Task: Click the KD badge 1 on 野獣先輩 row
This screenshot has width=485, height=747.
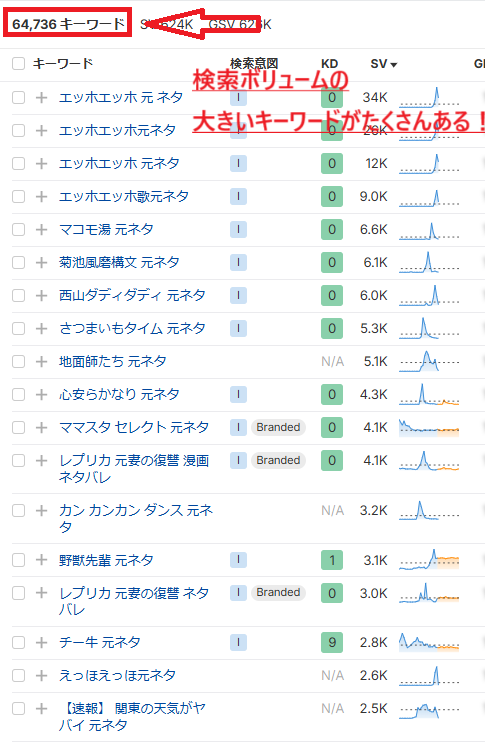Action: point(332,560)
